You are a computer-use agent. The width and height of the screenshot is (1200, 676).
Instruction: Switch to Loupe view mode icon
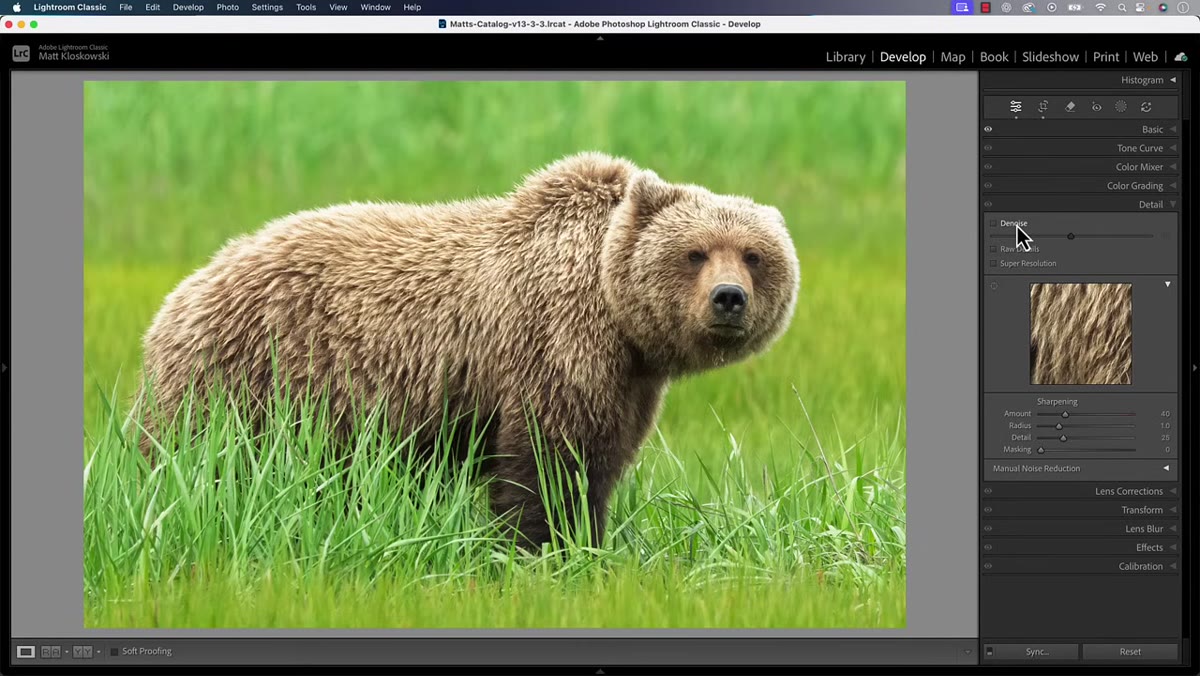pyautogui.click(x=26, y=652)
